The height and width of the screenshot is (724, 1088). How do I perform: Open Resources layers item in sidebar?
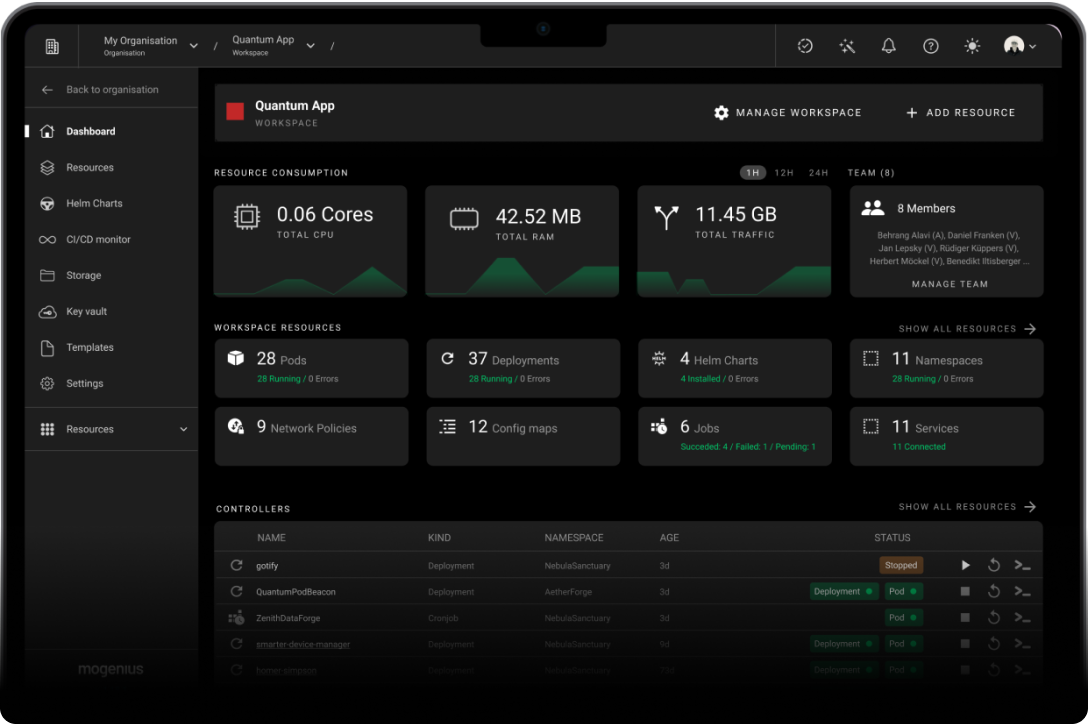point(111,167)
